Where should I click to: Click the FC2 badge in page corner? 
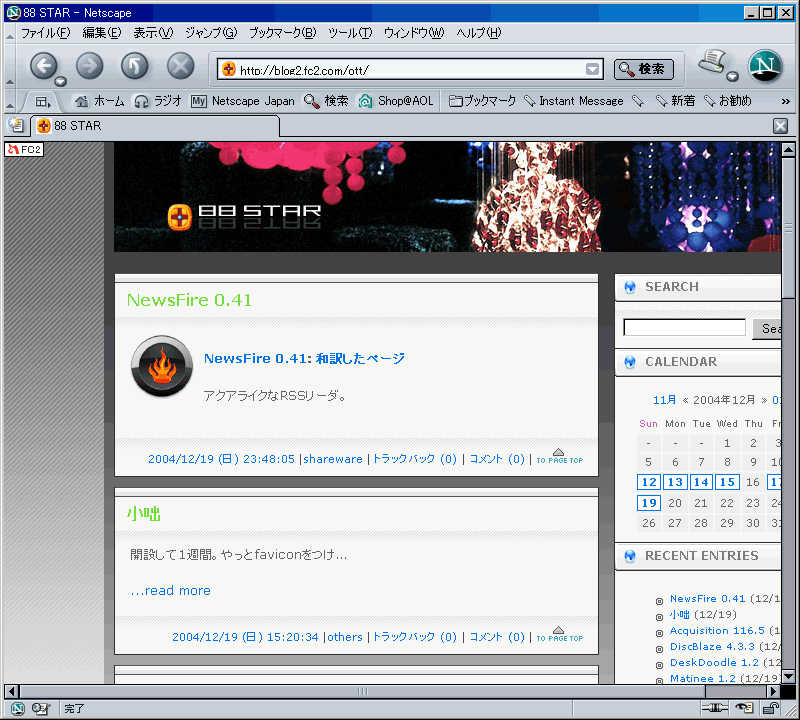click(24, 150)
